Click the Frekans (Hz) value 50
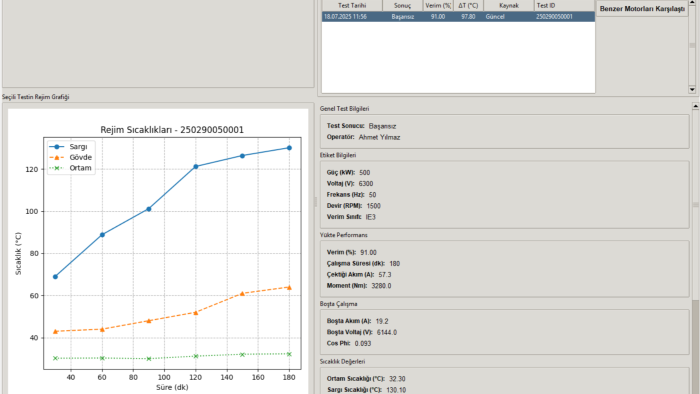700x394 pixels. pos(372,195)
